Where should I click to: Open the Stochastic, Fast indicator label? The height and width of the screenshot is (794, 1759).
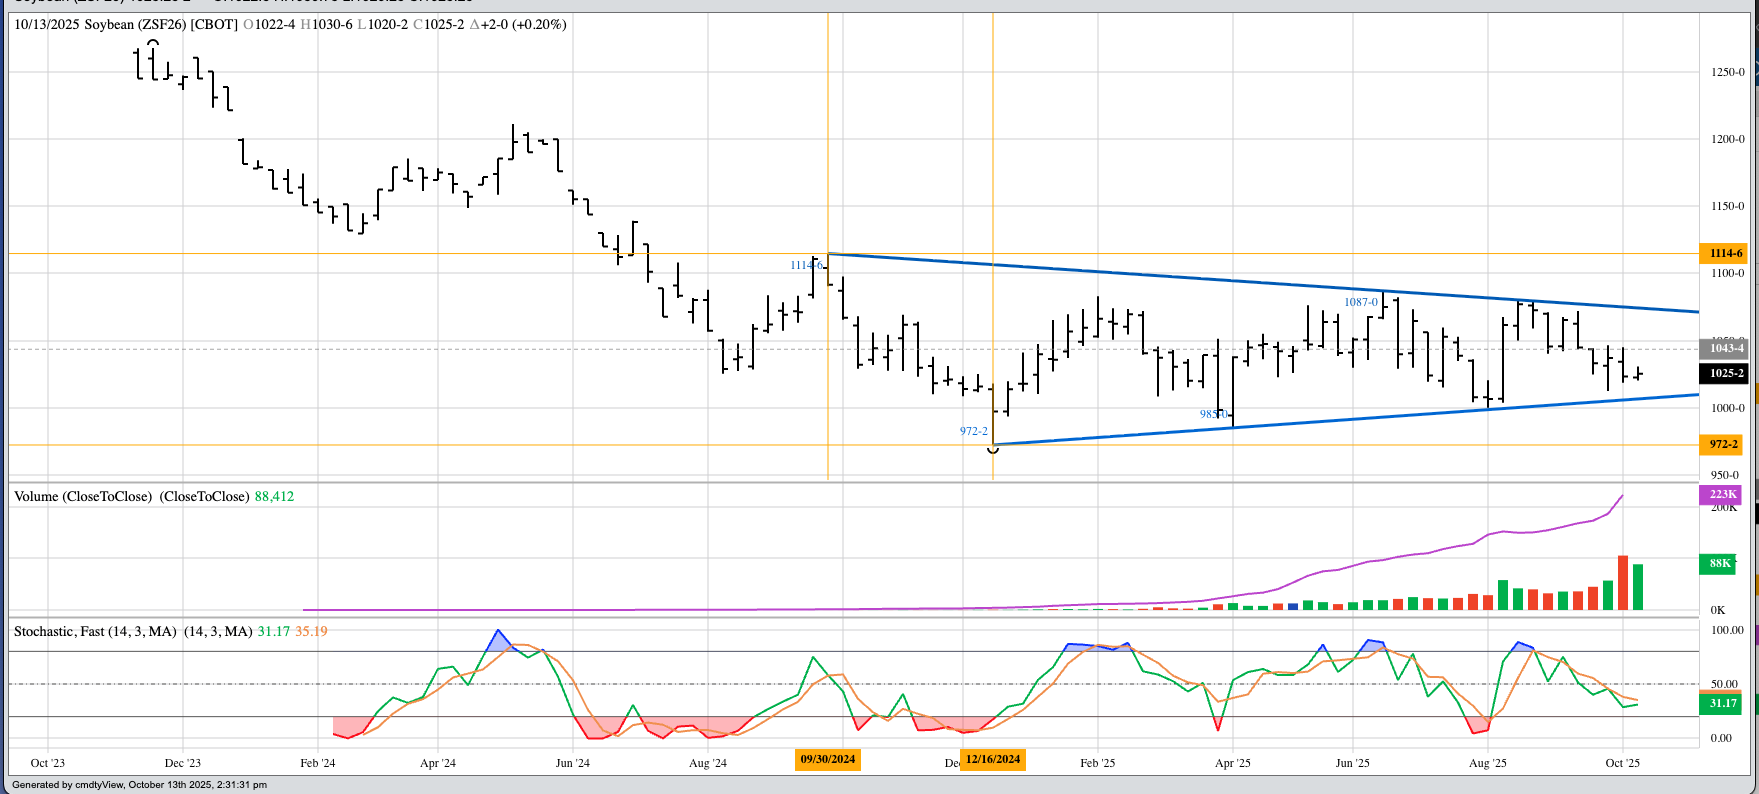coord(95,631)
